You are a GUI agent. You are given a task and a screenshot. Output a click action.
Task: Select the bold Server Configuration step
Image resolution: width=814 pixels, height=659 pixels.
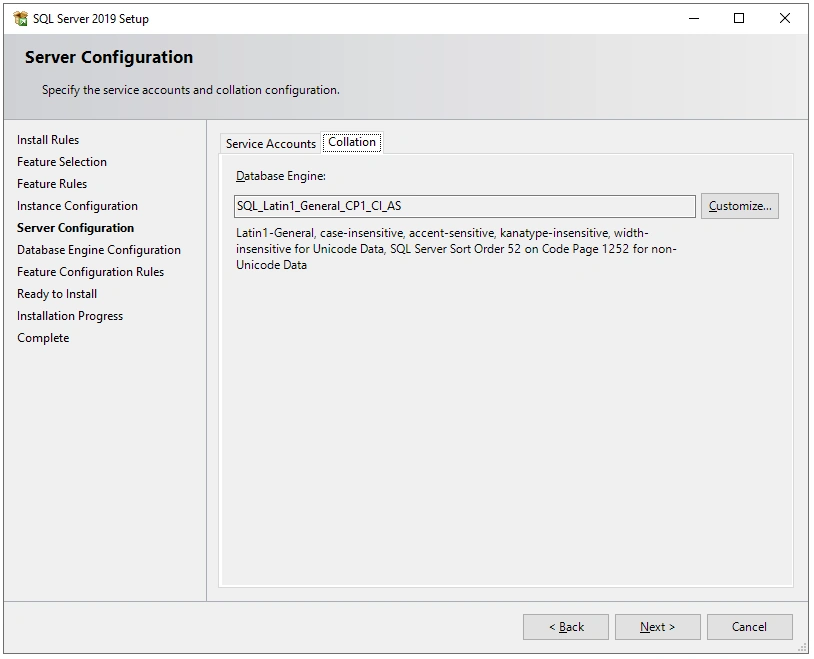[75, 228]
